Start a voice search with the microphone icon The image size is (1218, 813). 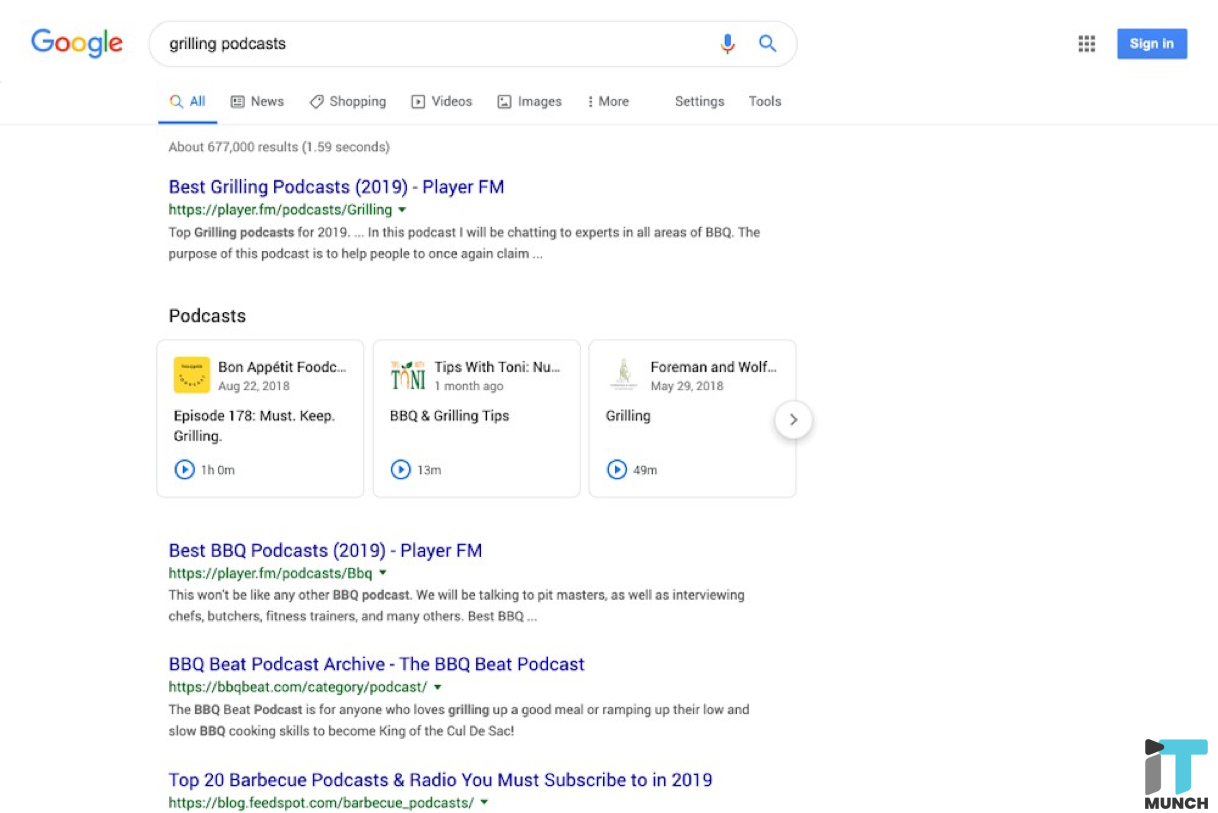(727, 43)
